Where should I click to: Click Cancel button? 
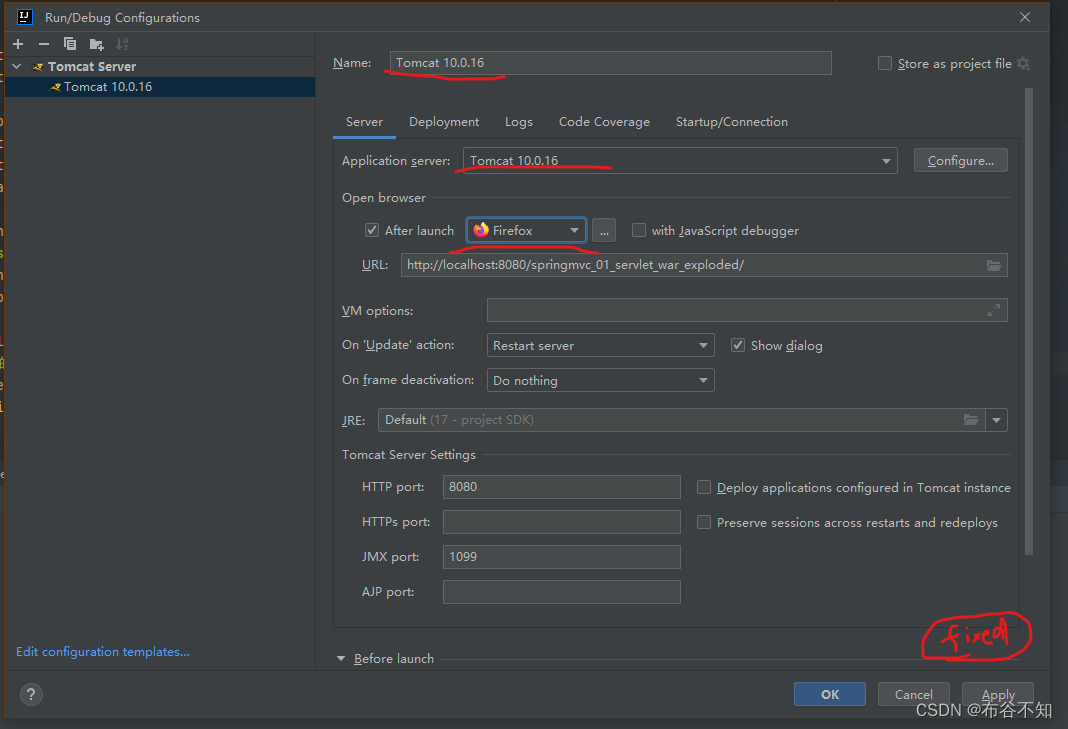click(913, 694)
